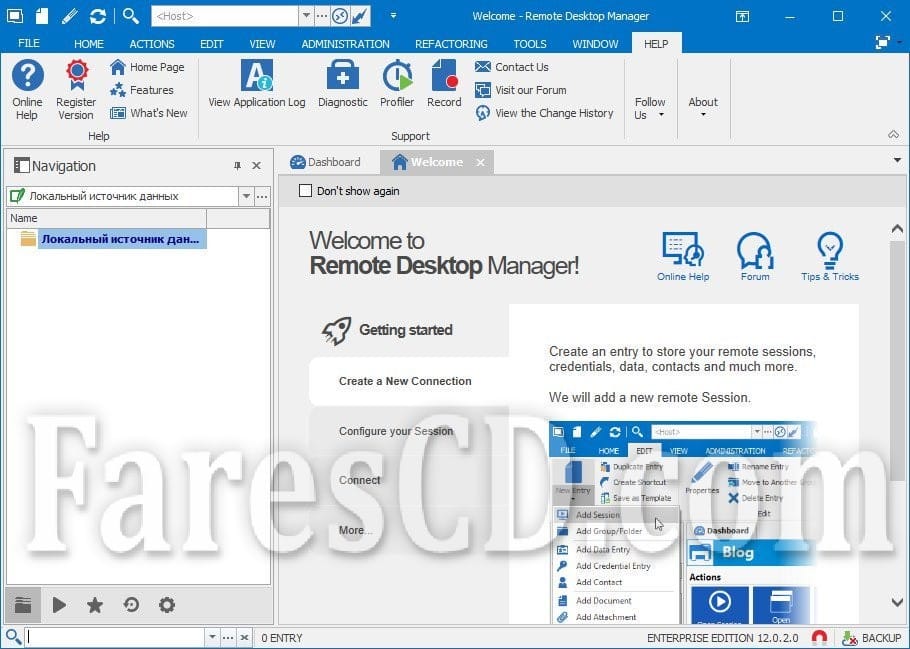This screenshot has height=649, width=910.
Task: Click search icon in status bar
Action: pos(13,637)
